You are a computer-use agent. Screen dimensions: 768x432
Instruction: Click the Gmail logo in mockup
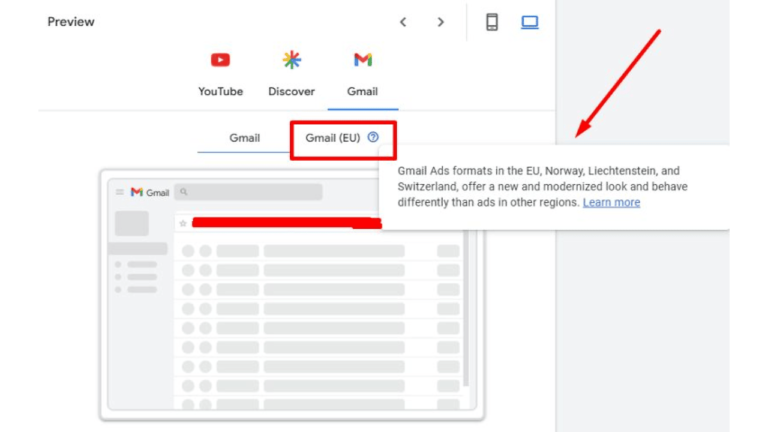click(150, 192)
